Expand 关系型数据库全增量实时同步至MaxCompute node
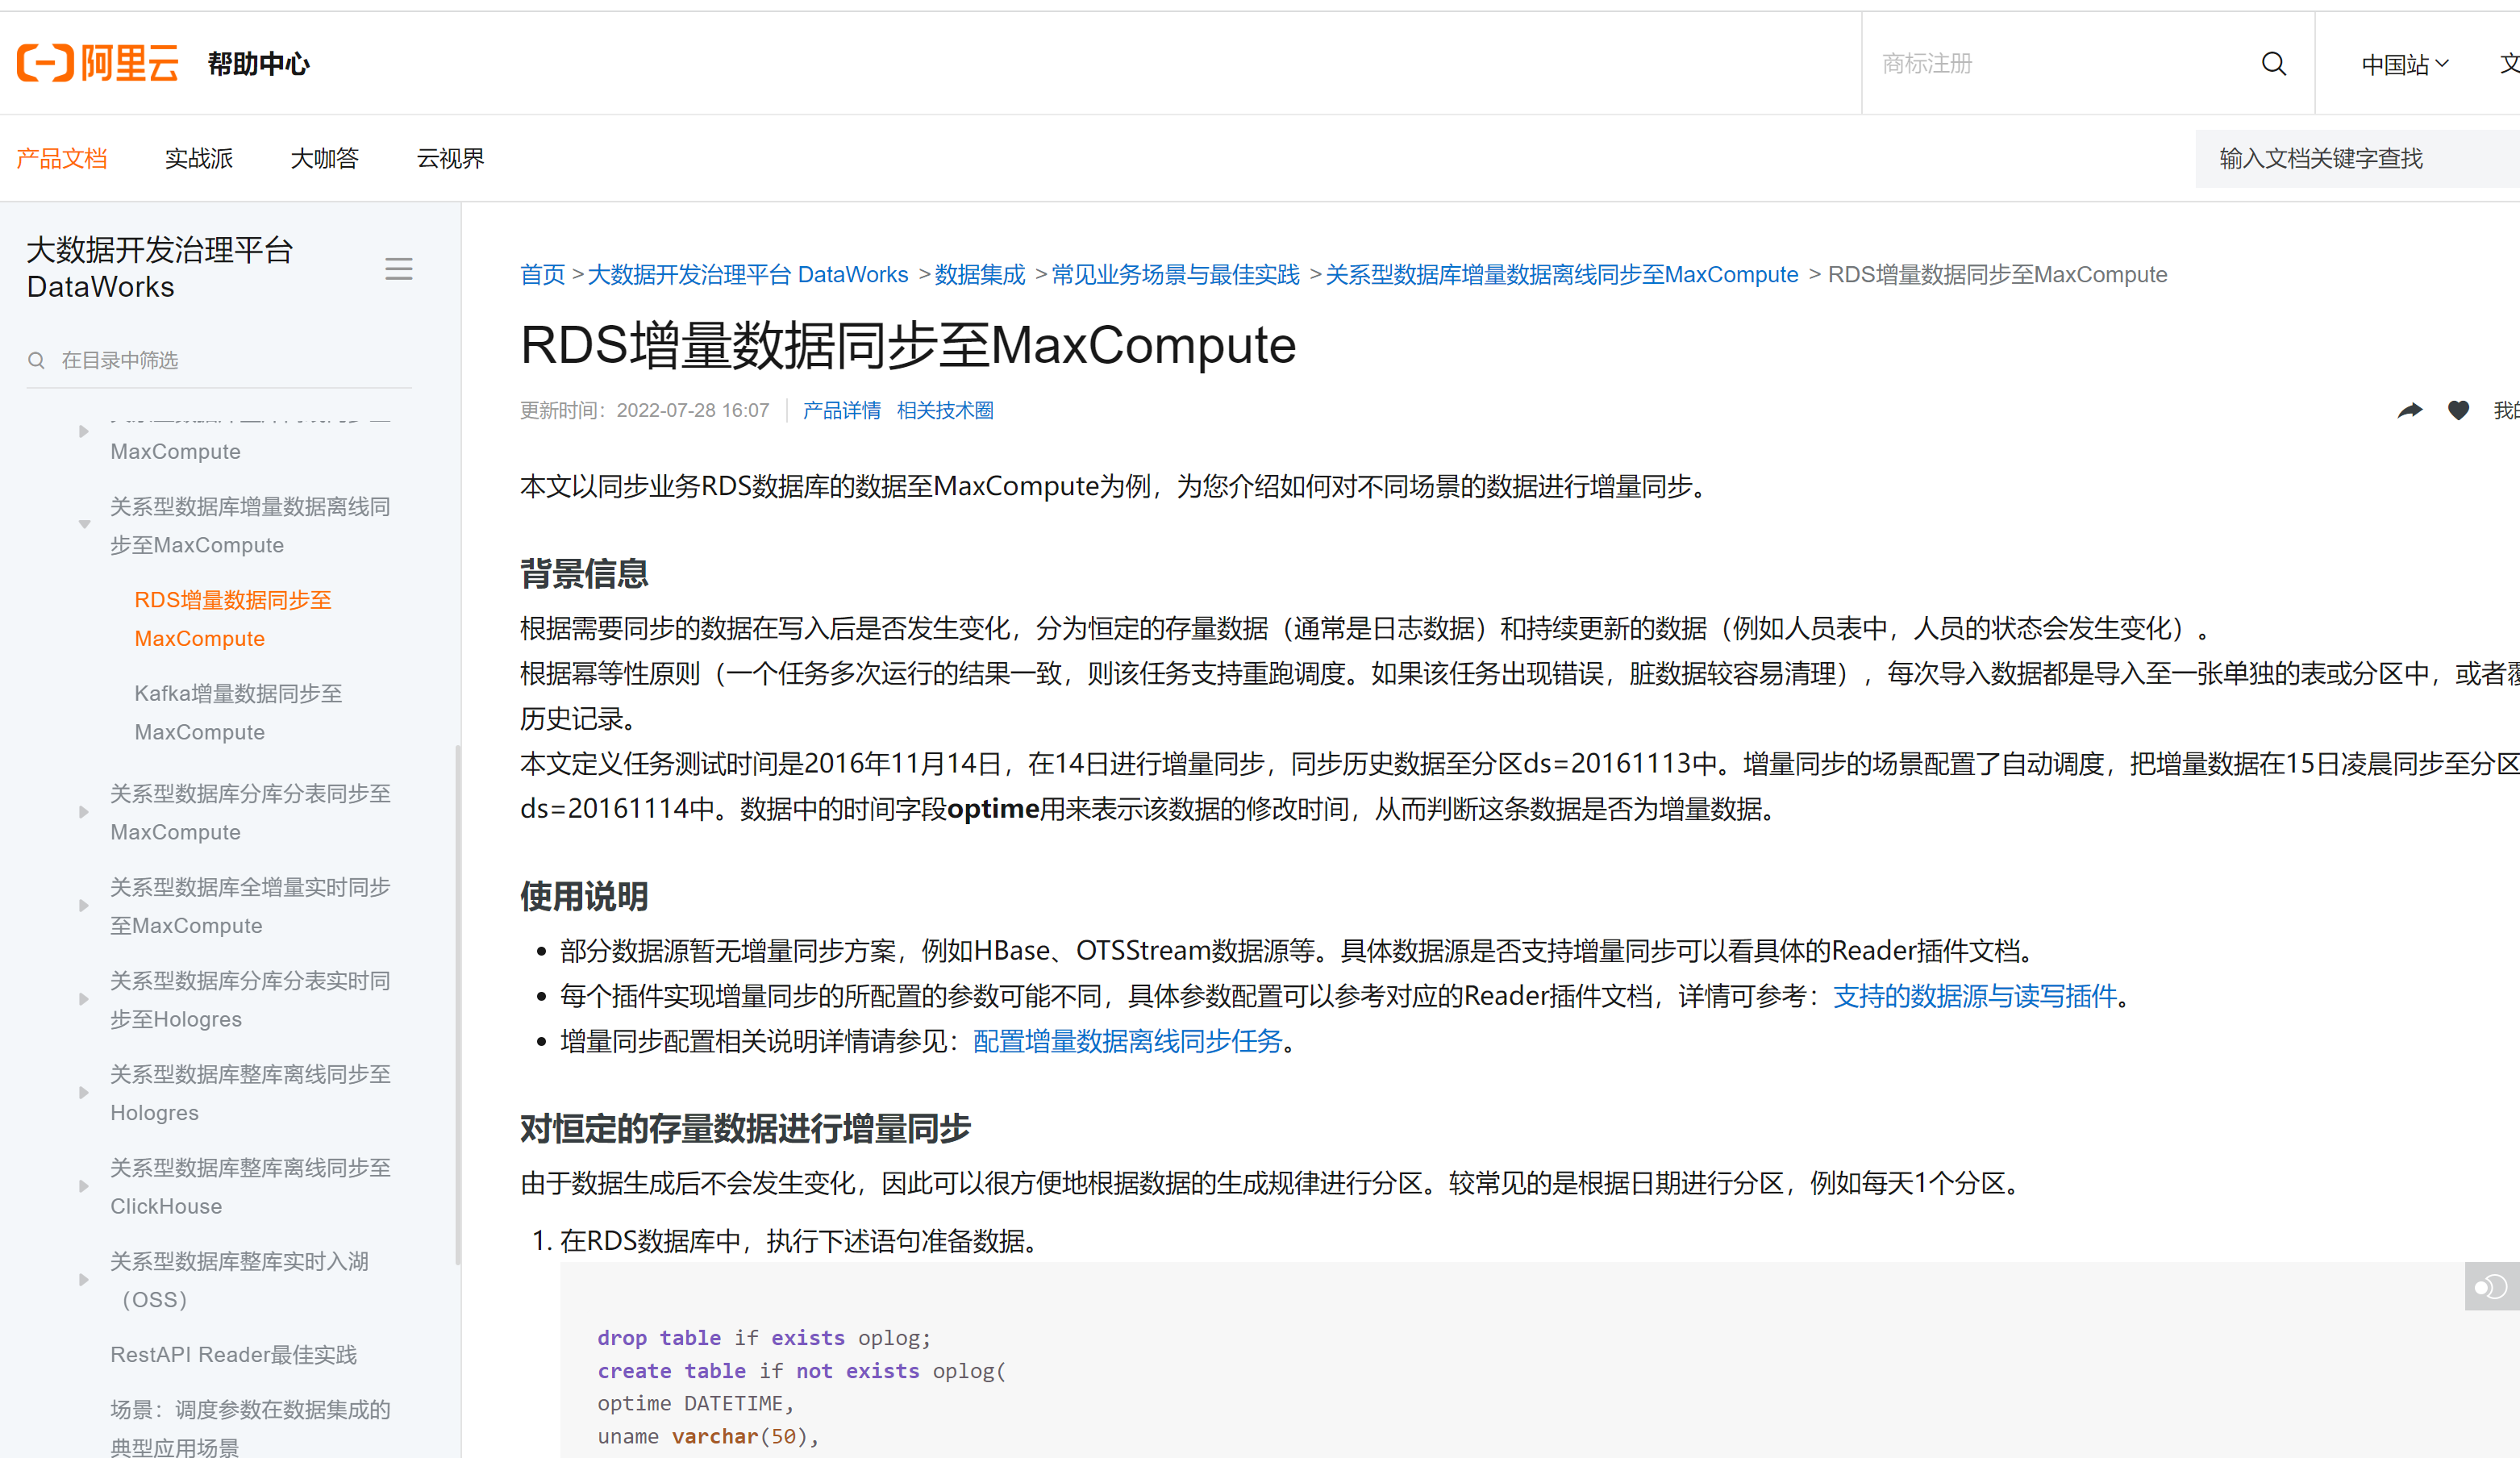The image size is (2520, 1458). [x=84, y=905]
